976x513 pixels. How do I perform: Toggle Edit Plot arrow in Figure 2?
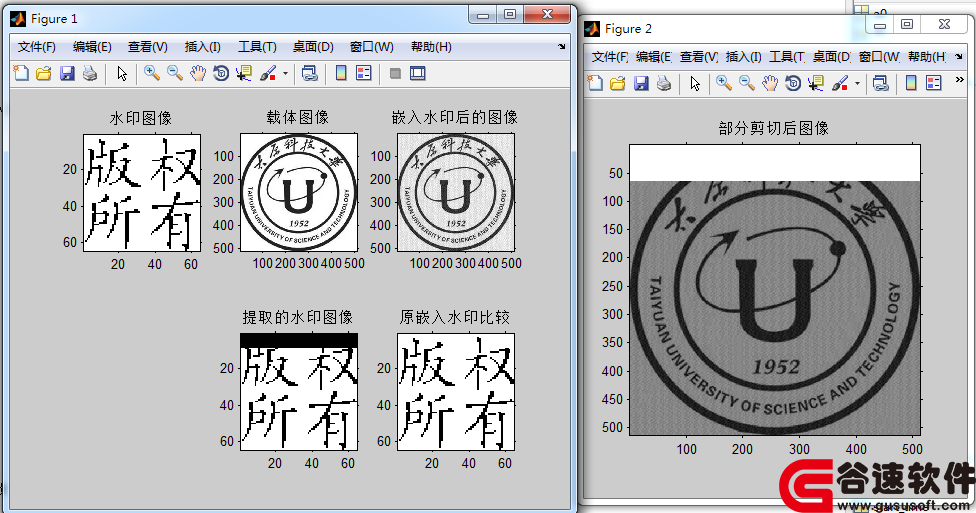point(695,83)
